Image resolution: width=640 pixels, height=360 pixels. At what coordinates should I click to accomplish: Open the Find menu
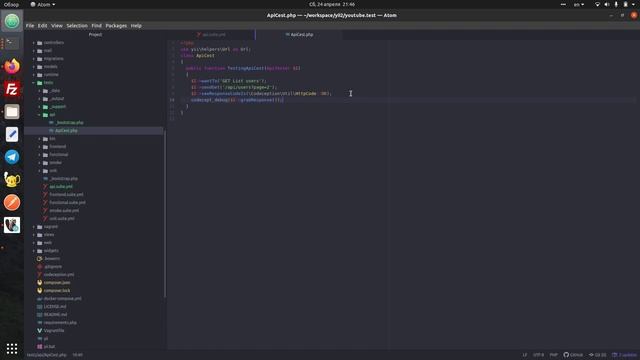pos(96,25)
